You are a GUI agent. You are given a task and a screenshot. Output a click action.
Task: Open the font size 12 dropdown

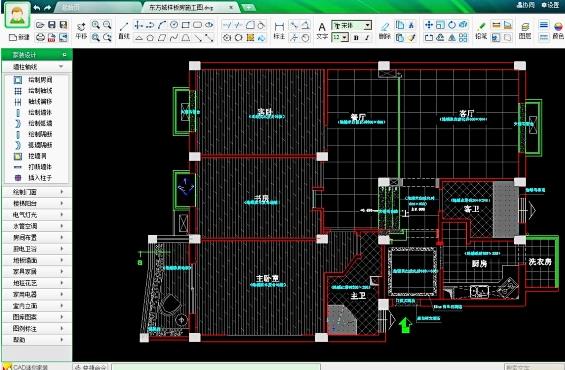tap(340, 37)
